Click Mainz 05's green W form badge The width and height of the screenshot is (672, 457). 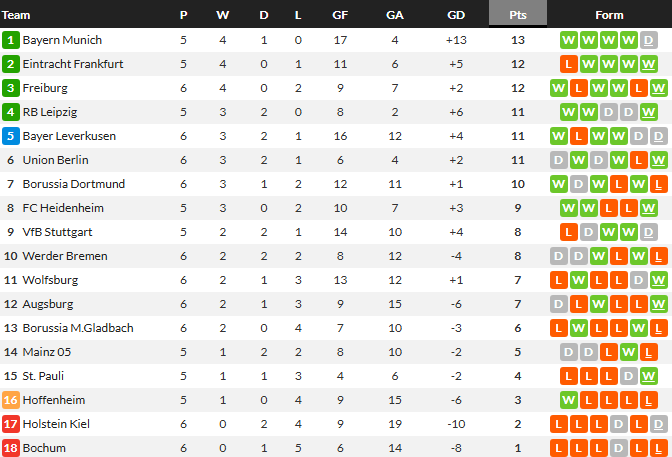(628, 352)
